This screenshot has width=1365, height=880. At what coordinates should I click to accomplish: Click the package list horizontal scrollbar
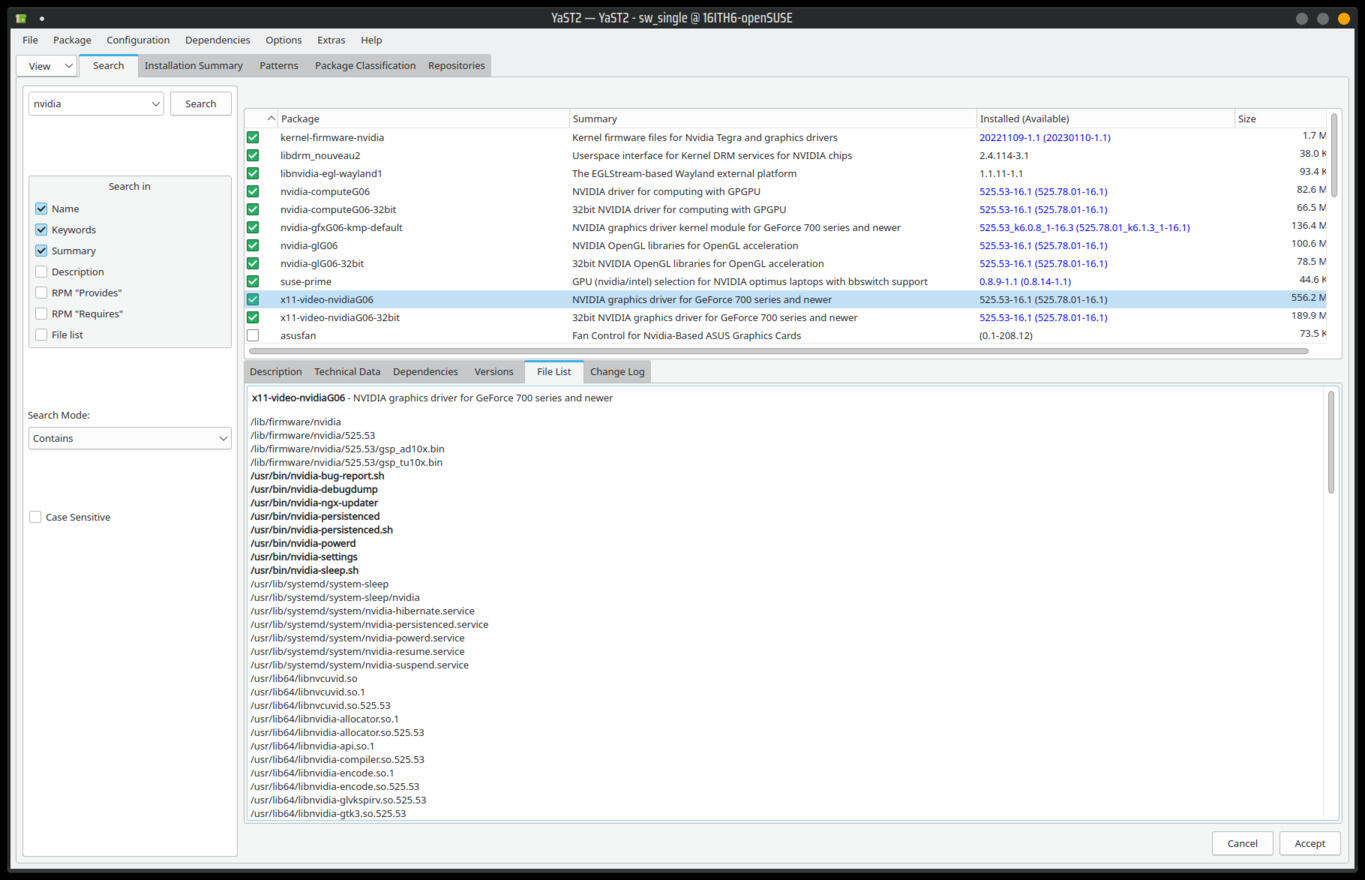[x=778, y=351]
